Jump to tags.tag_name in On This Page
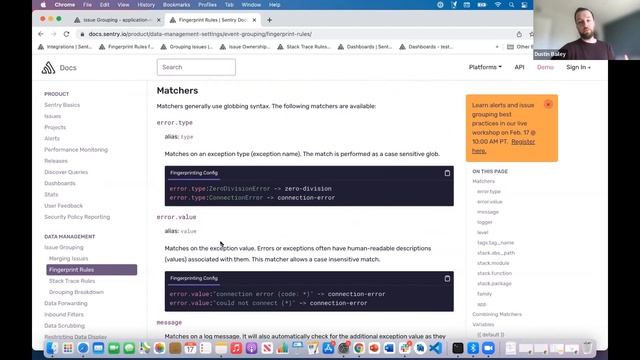This screenshot has height=360, width=640. 496,243
